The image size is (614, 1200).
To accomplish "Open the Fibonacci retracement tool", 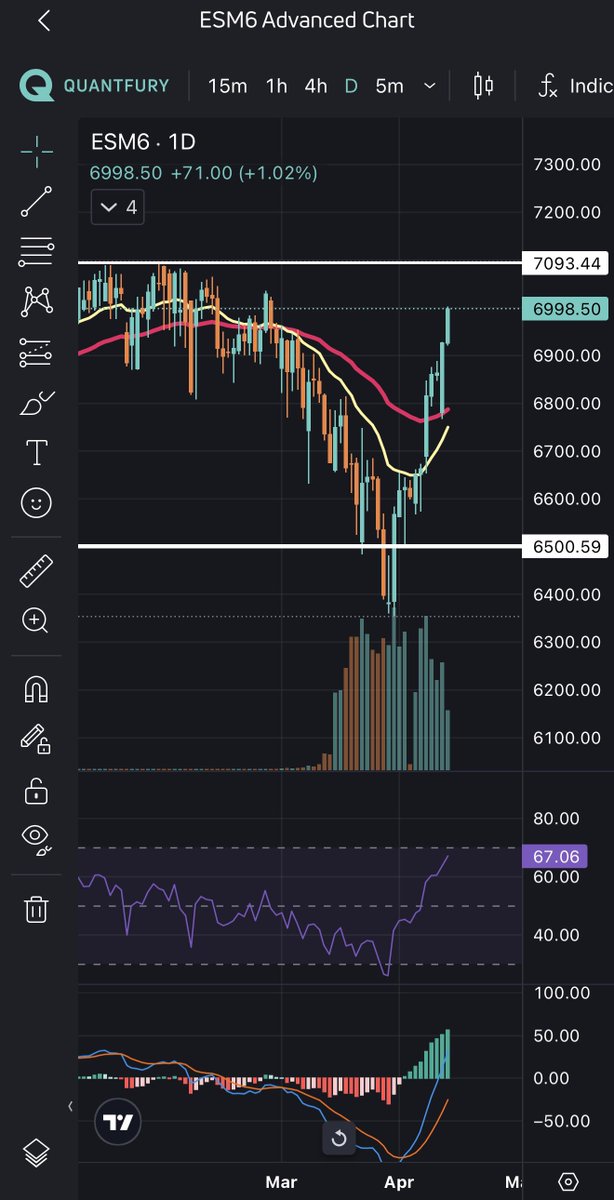I will click(x=36, y=252).
